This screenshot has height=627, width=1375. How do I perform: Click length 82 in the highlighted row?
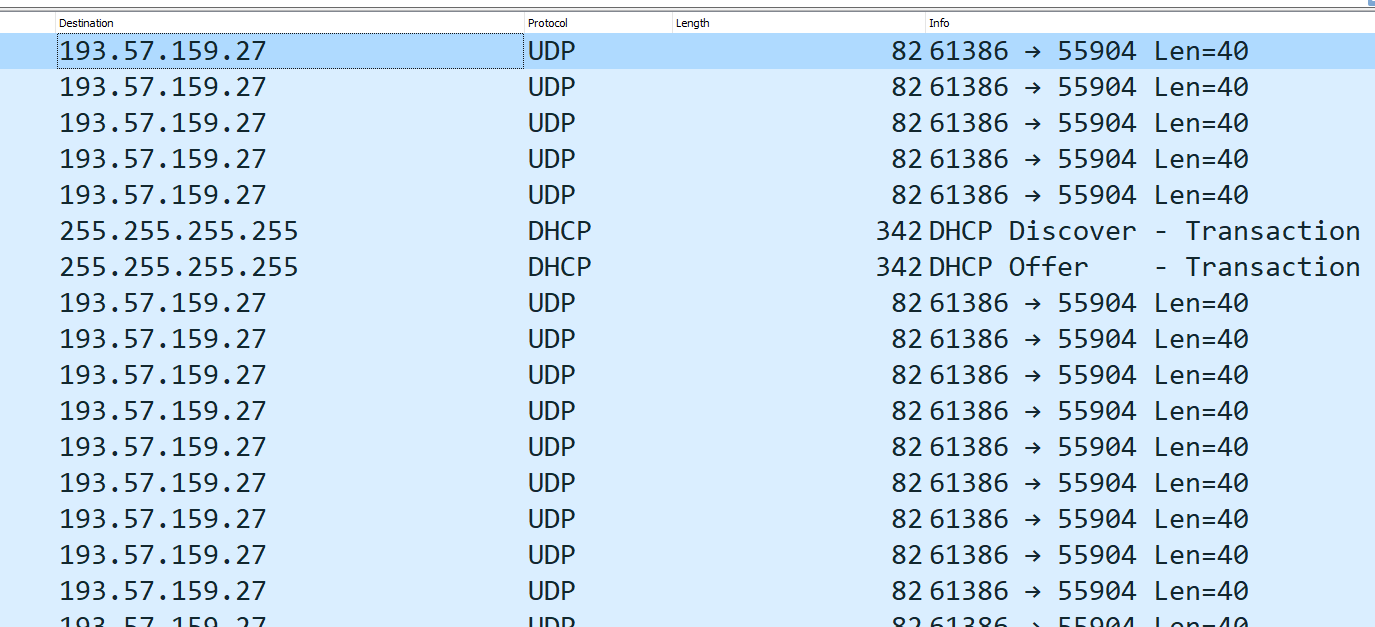(x=906, y=51)
